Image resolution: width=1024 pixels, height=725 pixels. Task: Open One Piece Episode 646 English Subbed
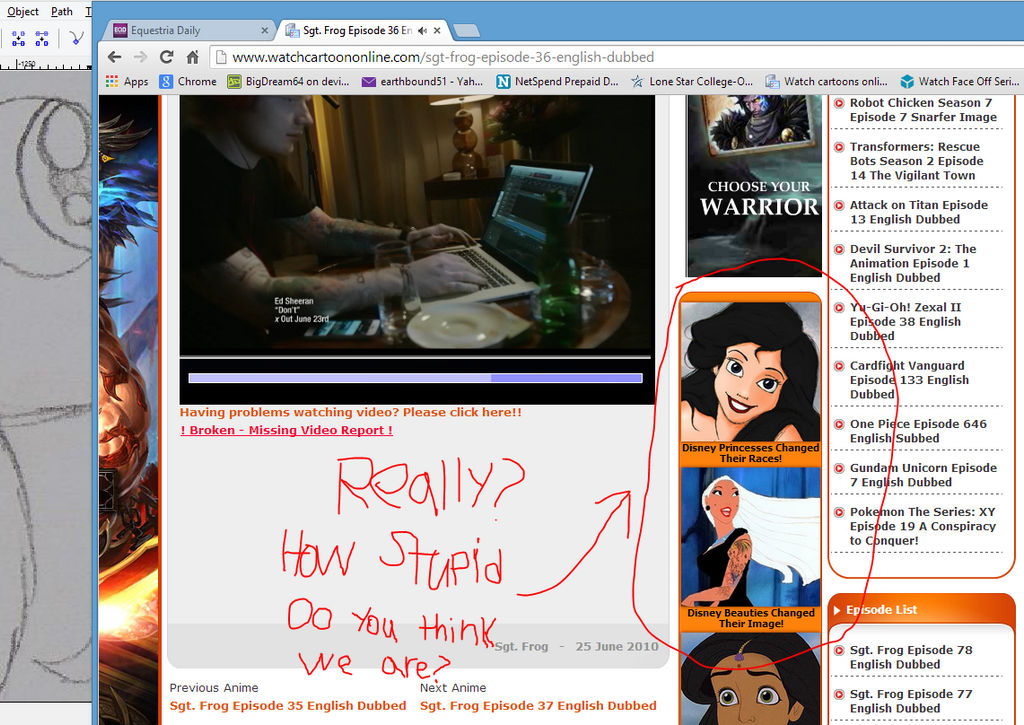click(918, 431)
